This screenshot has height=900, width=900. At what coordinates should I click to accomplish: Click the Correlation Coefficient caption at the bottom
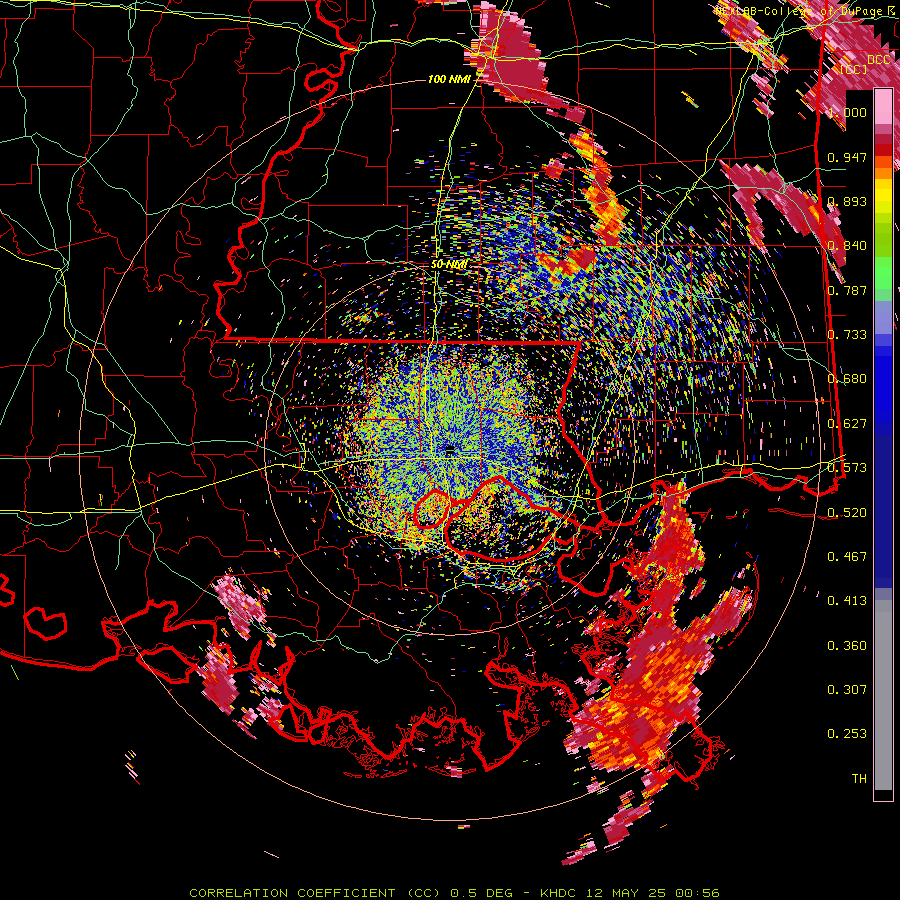454,893
